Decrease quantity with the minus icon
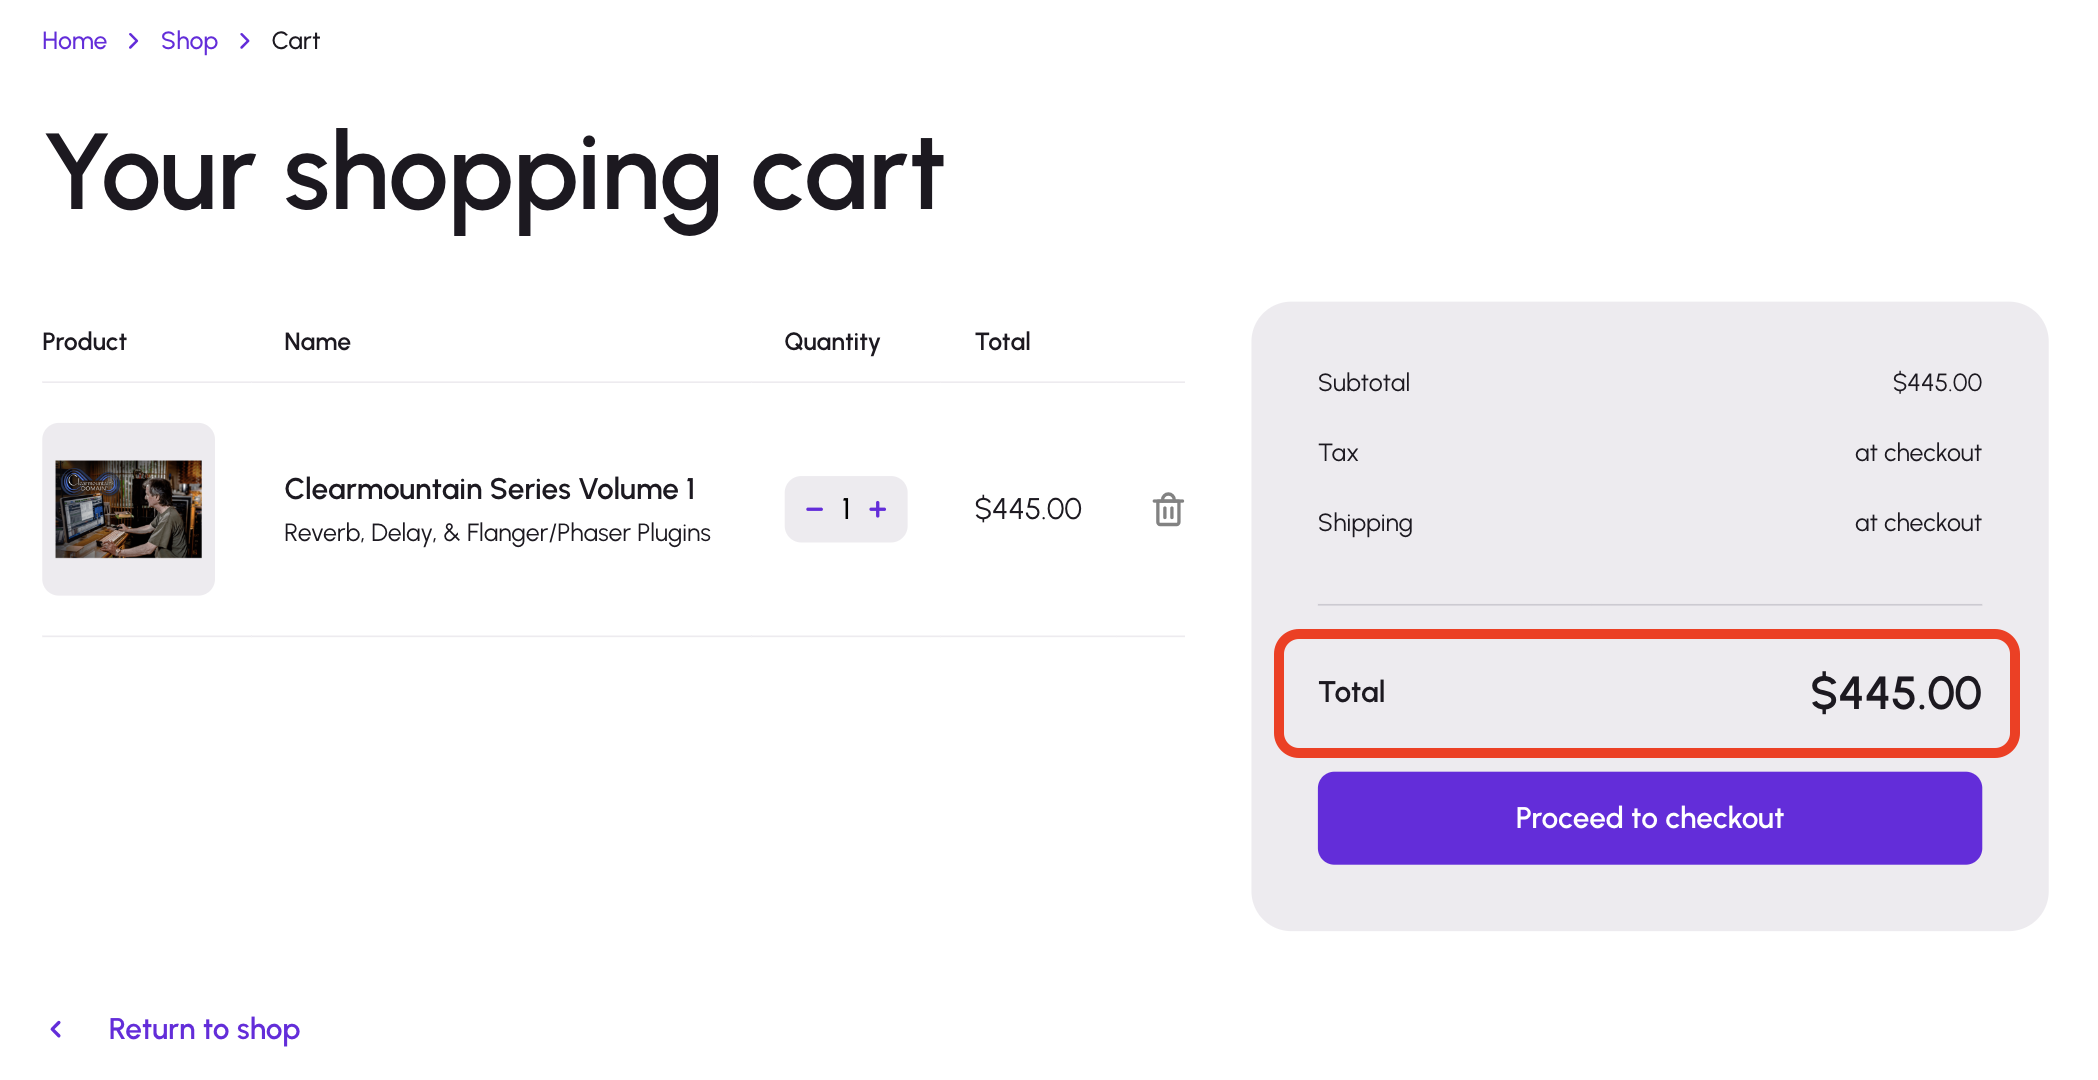 tap(814, 510)
